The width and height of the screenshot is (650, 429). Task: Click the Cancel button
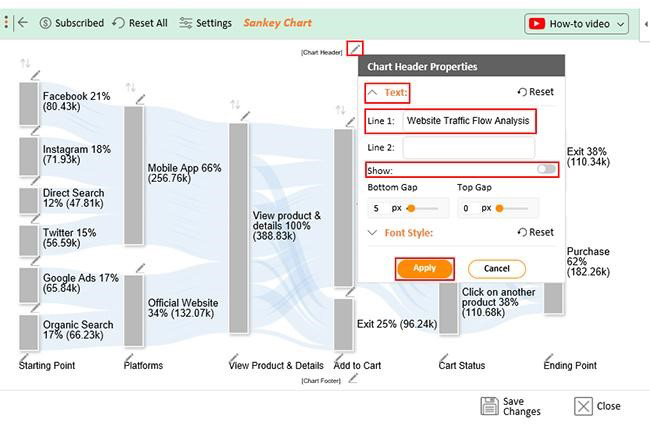tap(497, 269)
